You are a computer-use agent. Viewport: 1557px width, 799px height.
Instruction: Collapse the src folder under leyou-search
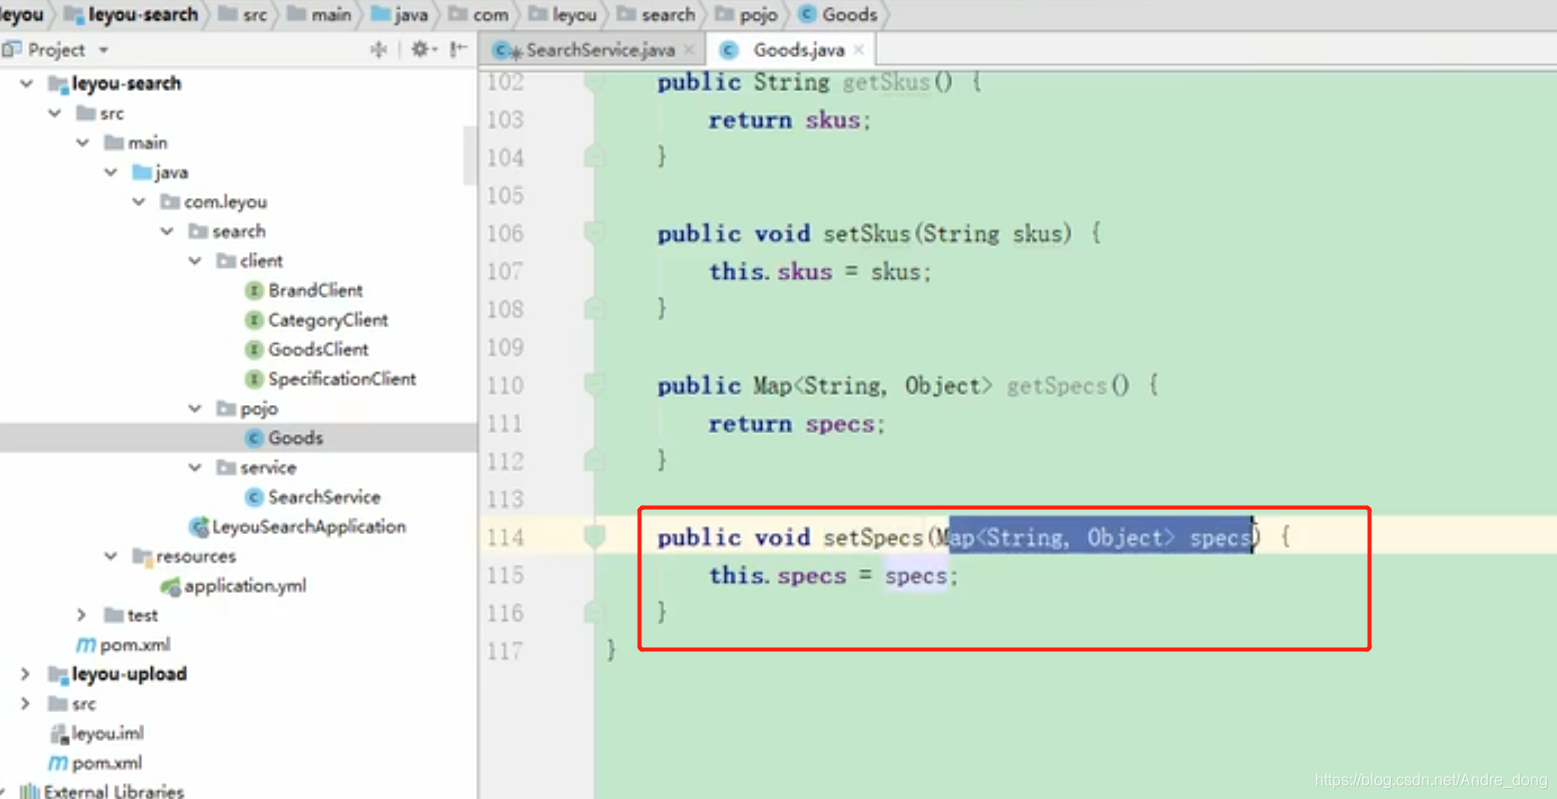coord(55,114)
